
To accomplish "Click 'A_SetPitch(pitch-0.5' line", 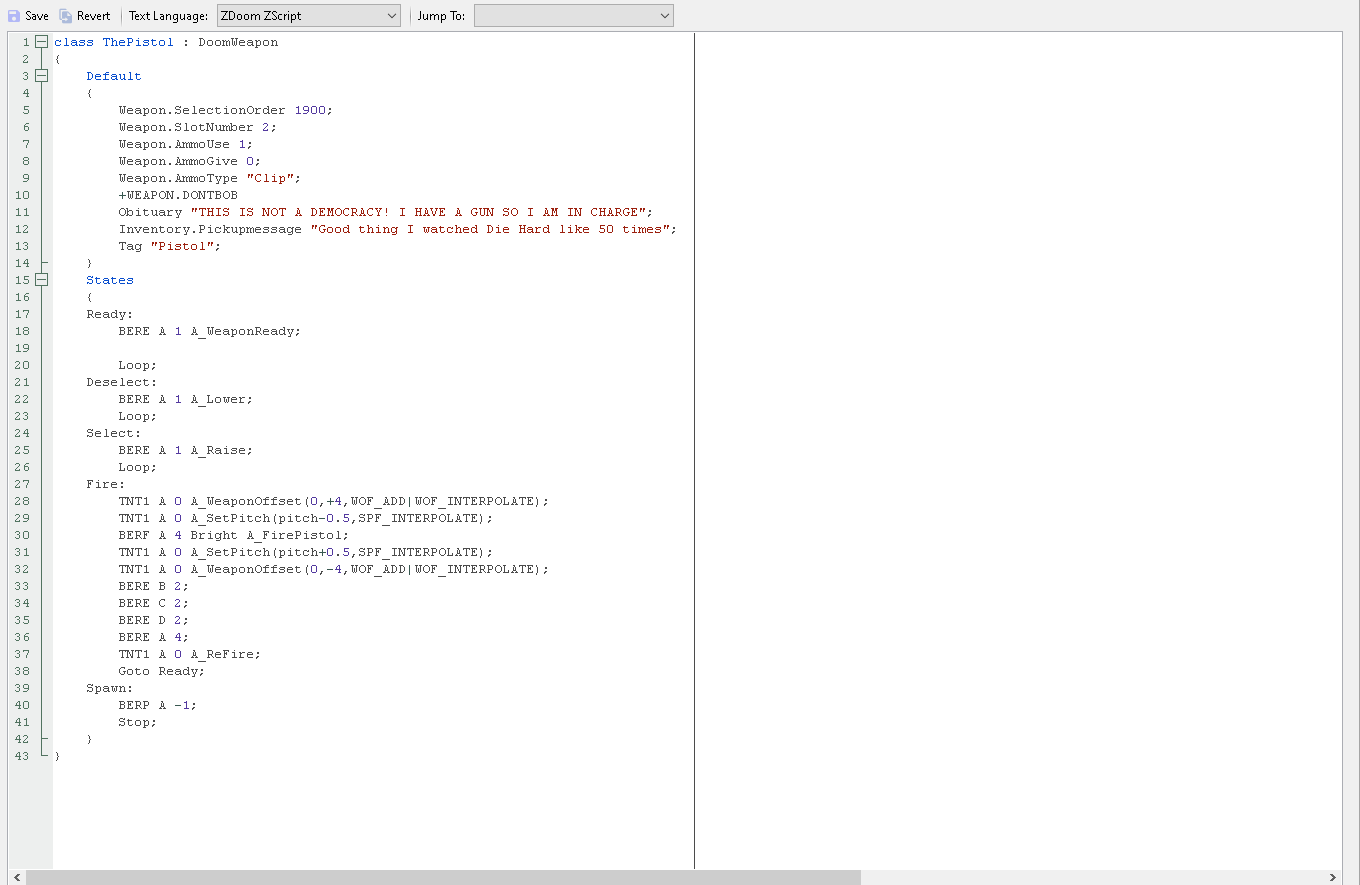I will coord(306,518).
